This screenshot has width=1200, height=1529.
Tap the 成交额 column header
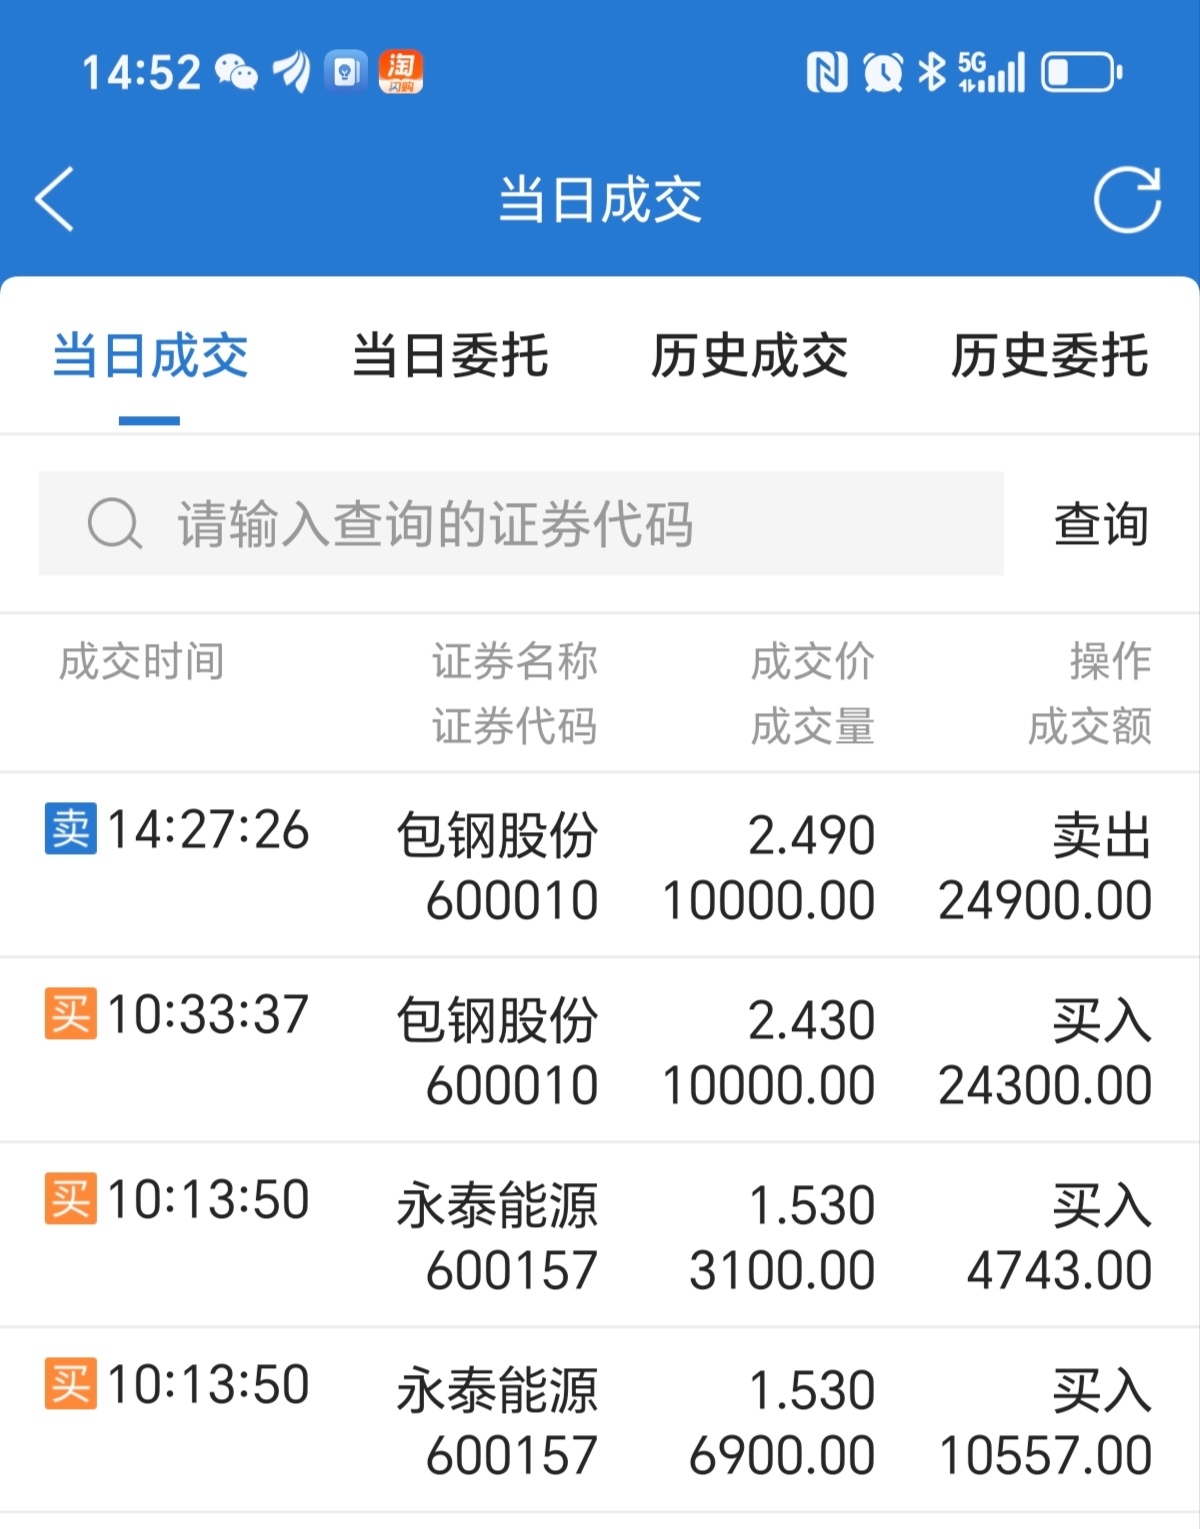tap(1090, 726)
